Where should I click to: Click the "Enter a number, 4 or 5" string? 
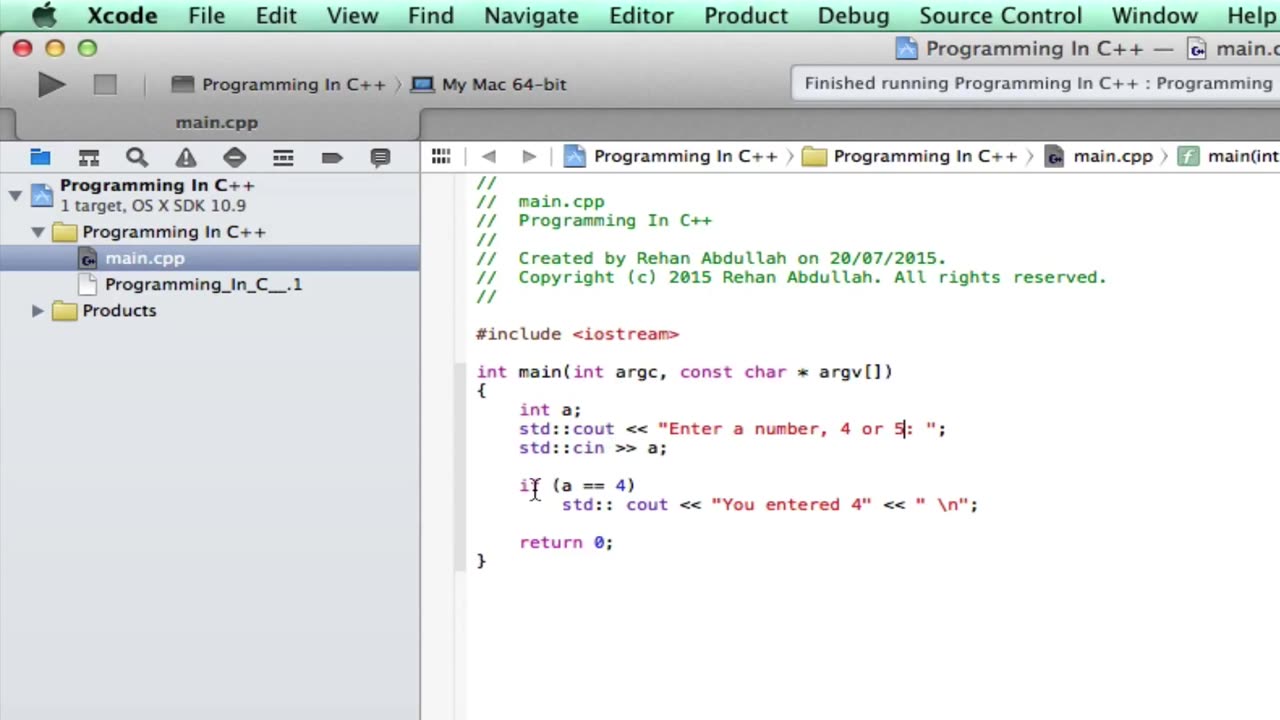coord(796,429)
